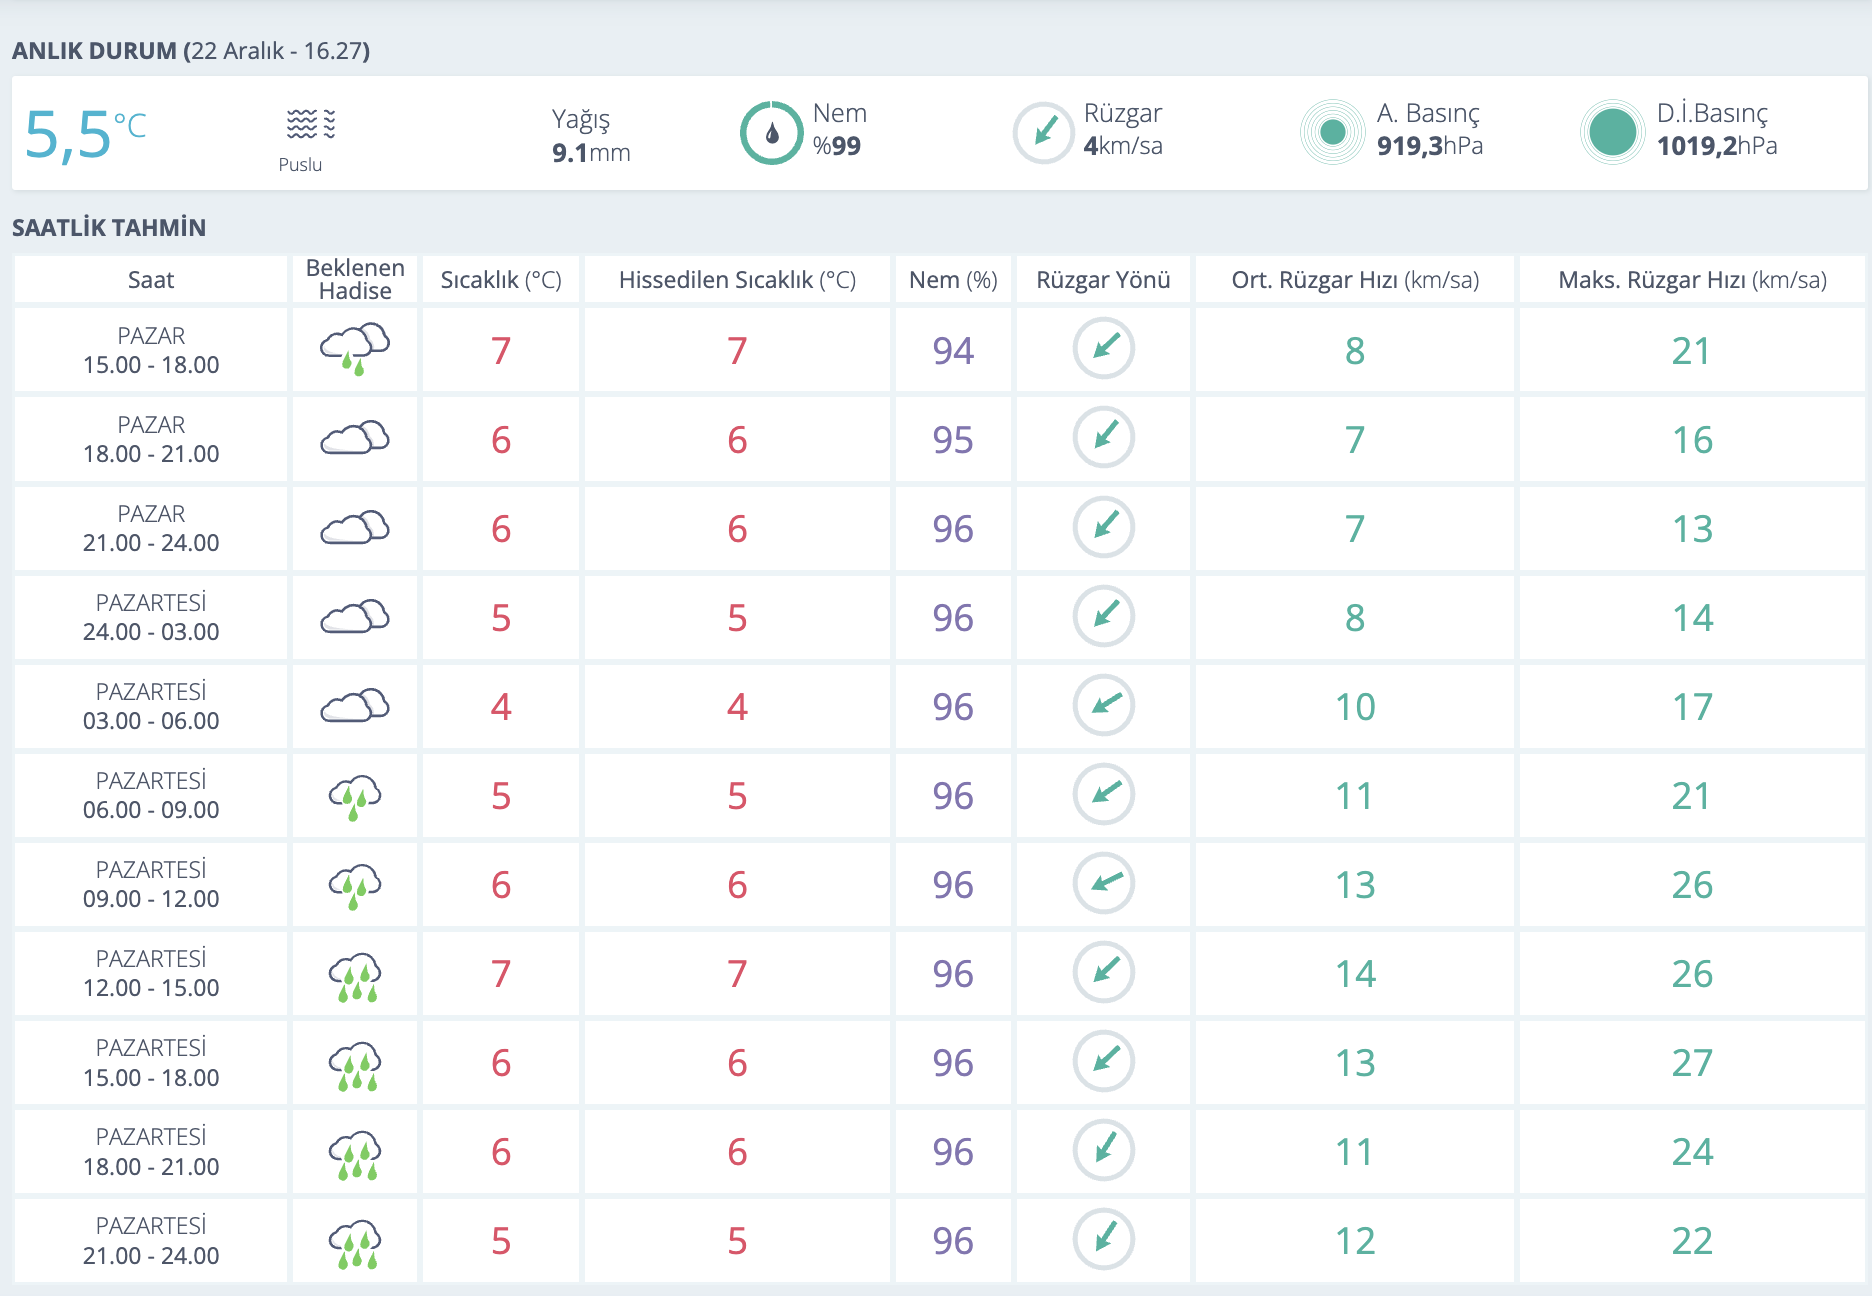Click wind direction icon for Pazartesi 06.00 - 09.00

(x=1104, y=794)
